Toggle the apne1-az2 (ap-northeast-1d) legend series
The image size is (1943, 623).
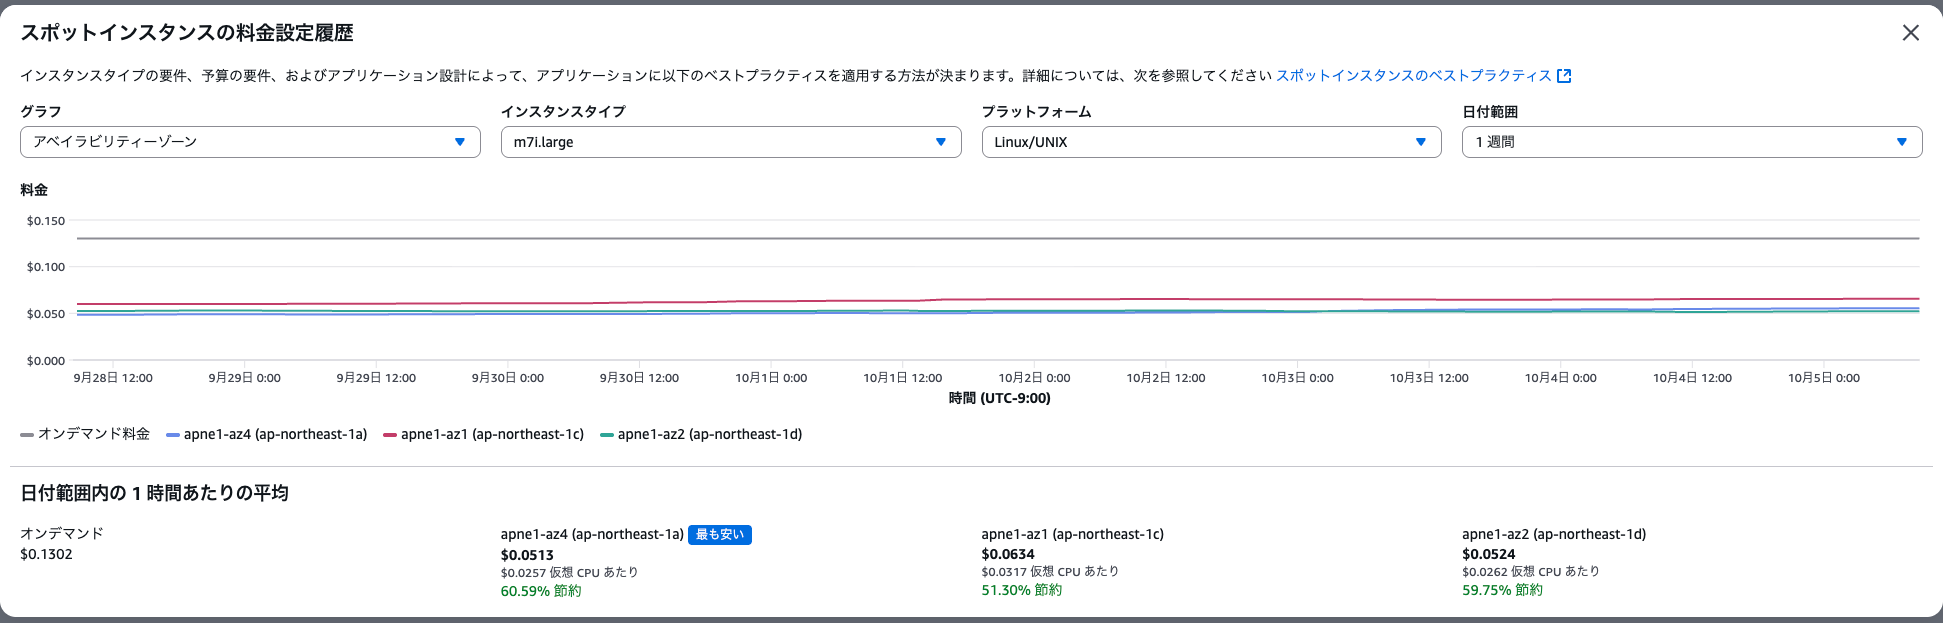coord(701,434)
